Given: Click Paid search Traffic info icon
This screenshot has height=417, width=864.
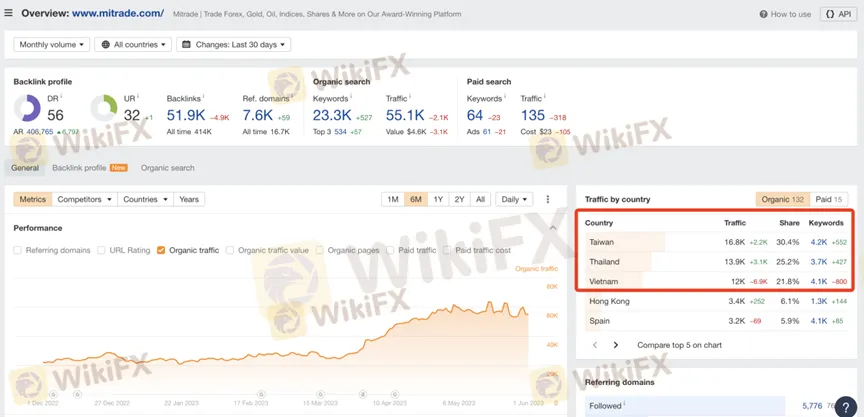Looking at the screenshot, I should pyautogui.click(x=545, y=97).
